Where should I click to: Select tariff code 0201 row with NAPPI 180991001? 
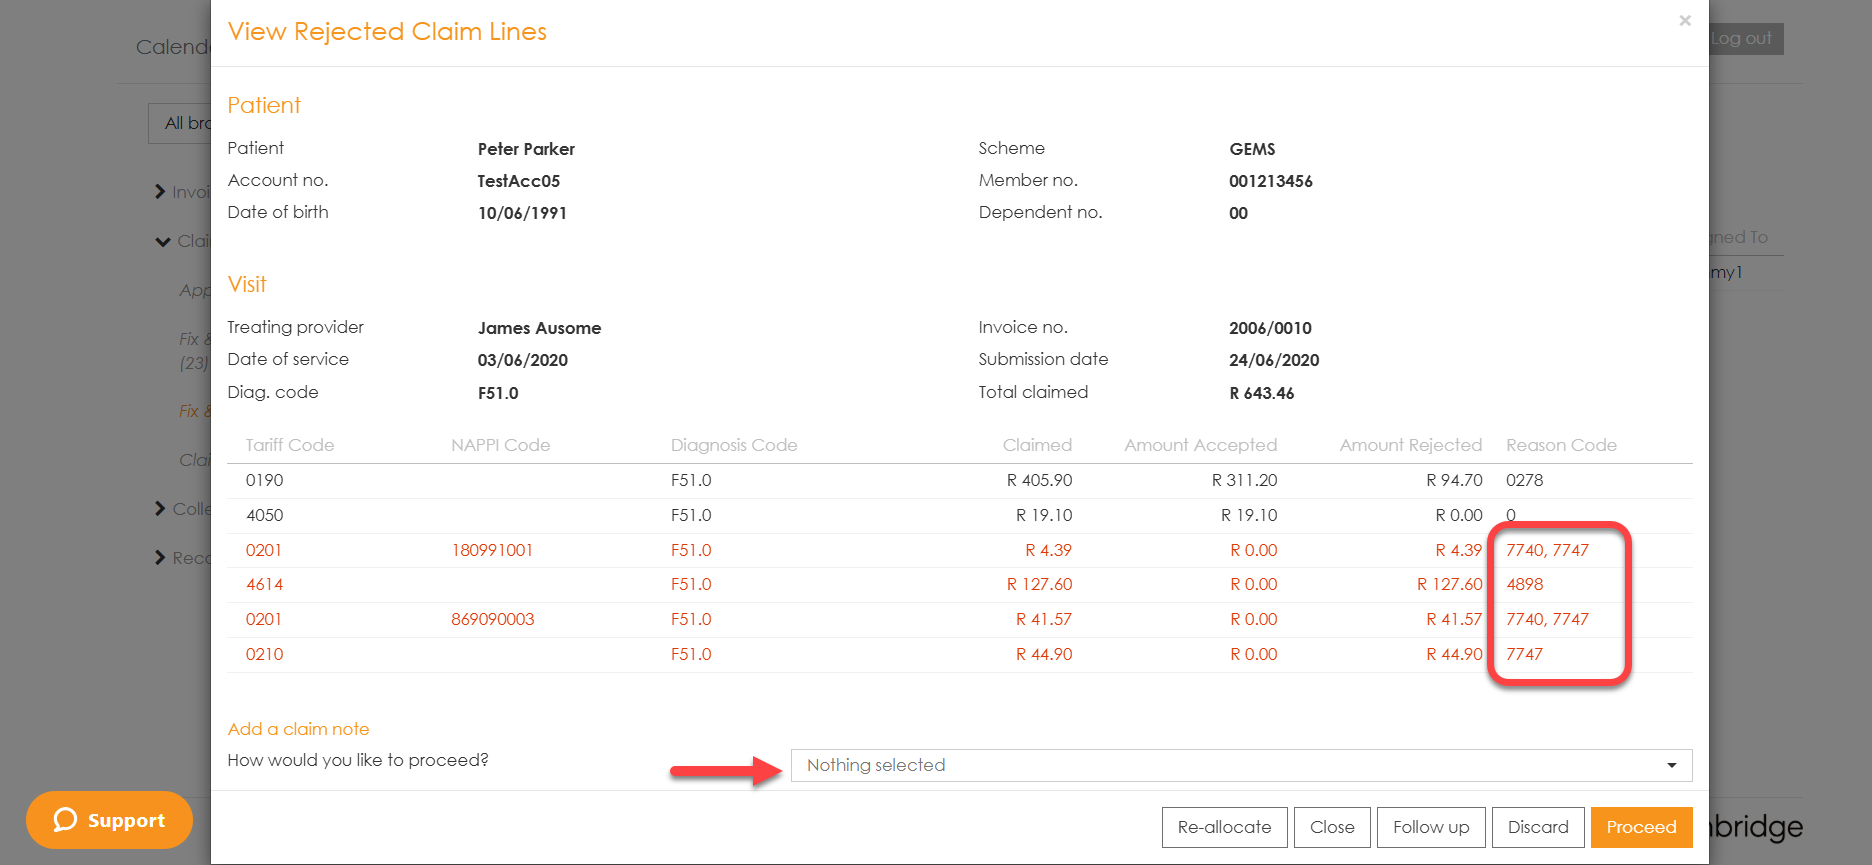pyautogui.click(x=264, y=550)
